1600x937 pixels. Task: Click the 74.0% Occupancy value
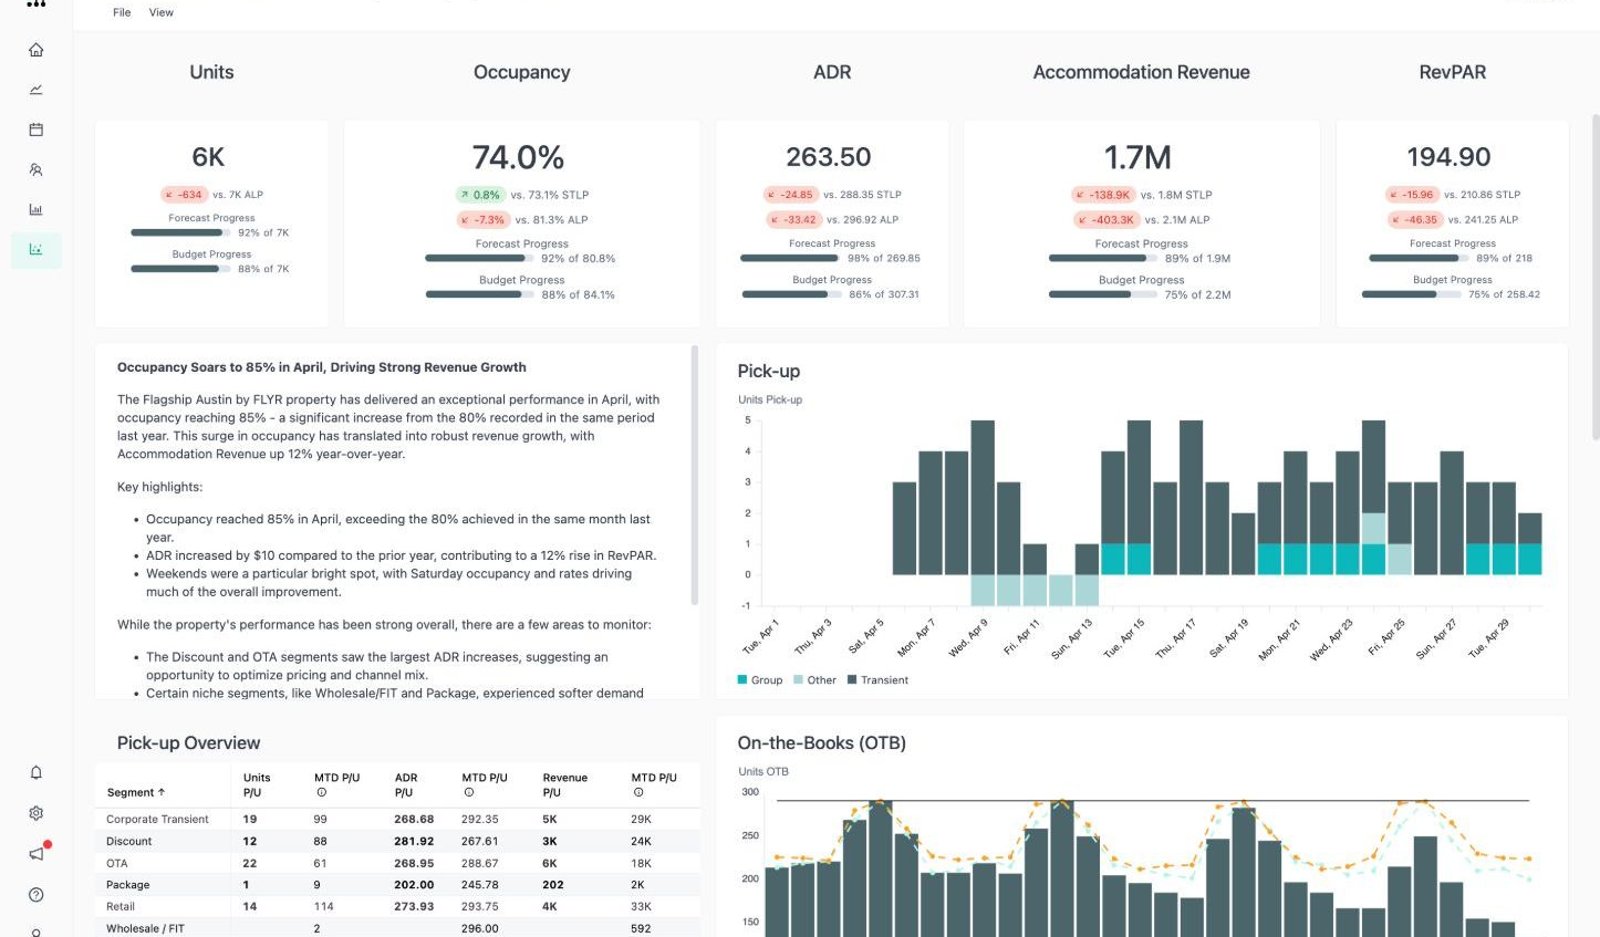518,157
